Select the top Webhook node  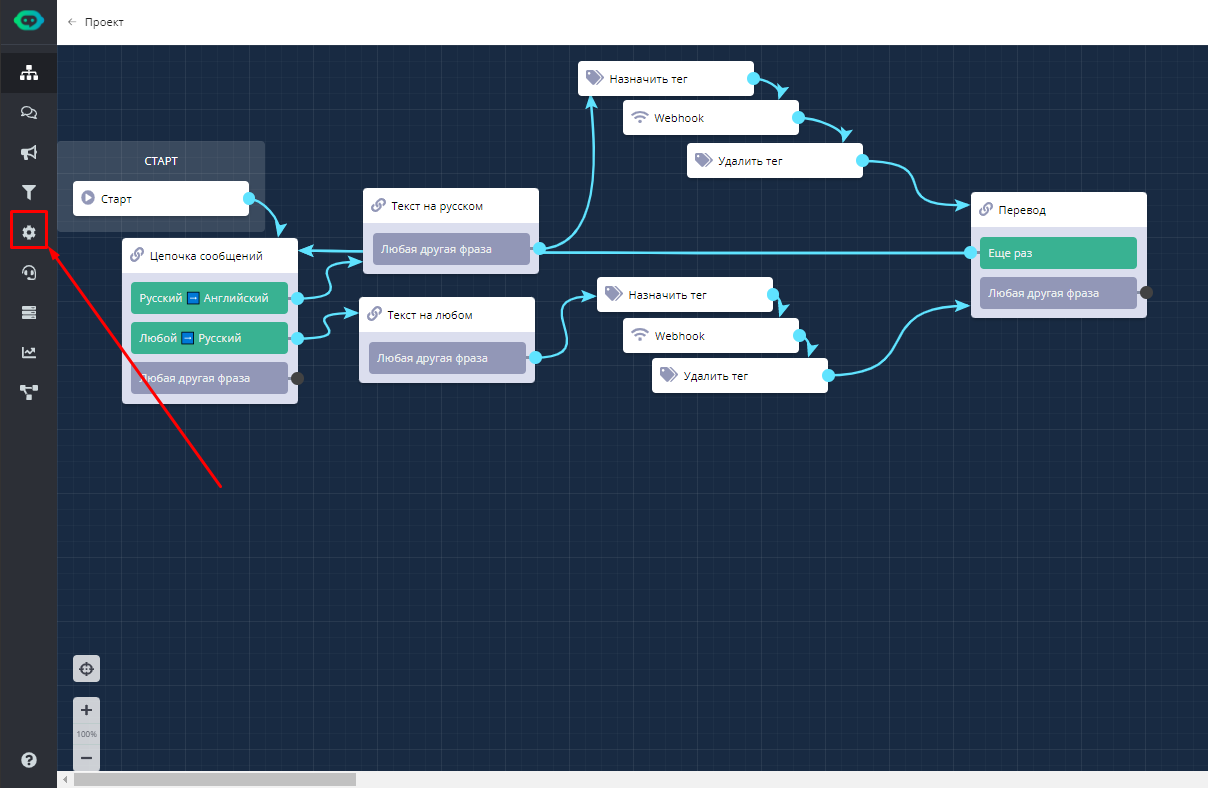coord(710,118)
